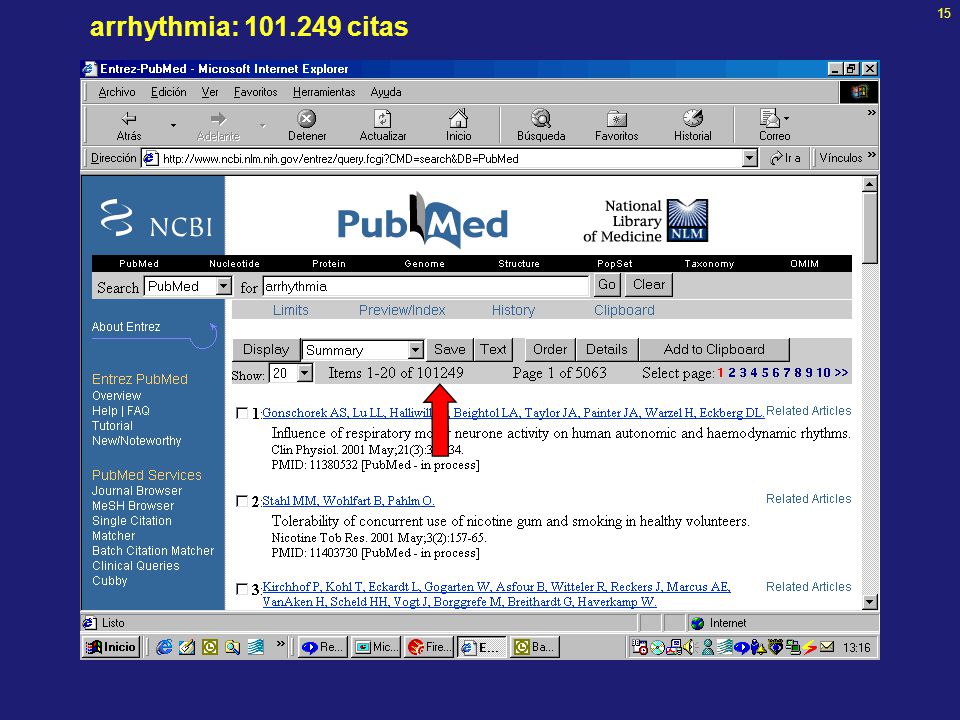
Task: Launch Internet Explorer from quick launch
Action: click(x=163, y=647)
